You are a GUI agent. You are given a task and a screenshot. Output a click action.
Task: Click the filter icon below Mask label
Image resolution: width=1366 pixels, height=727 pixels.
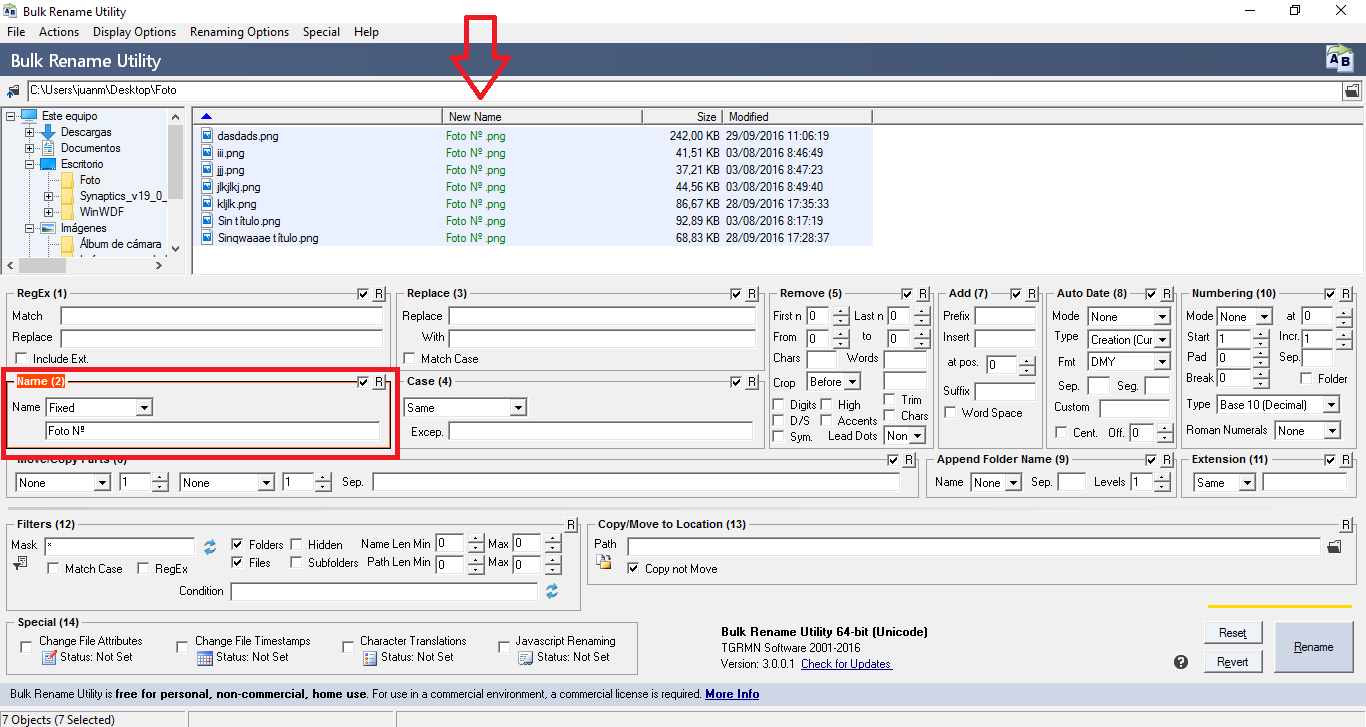(20, 565)
